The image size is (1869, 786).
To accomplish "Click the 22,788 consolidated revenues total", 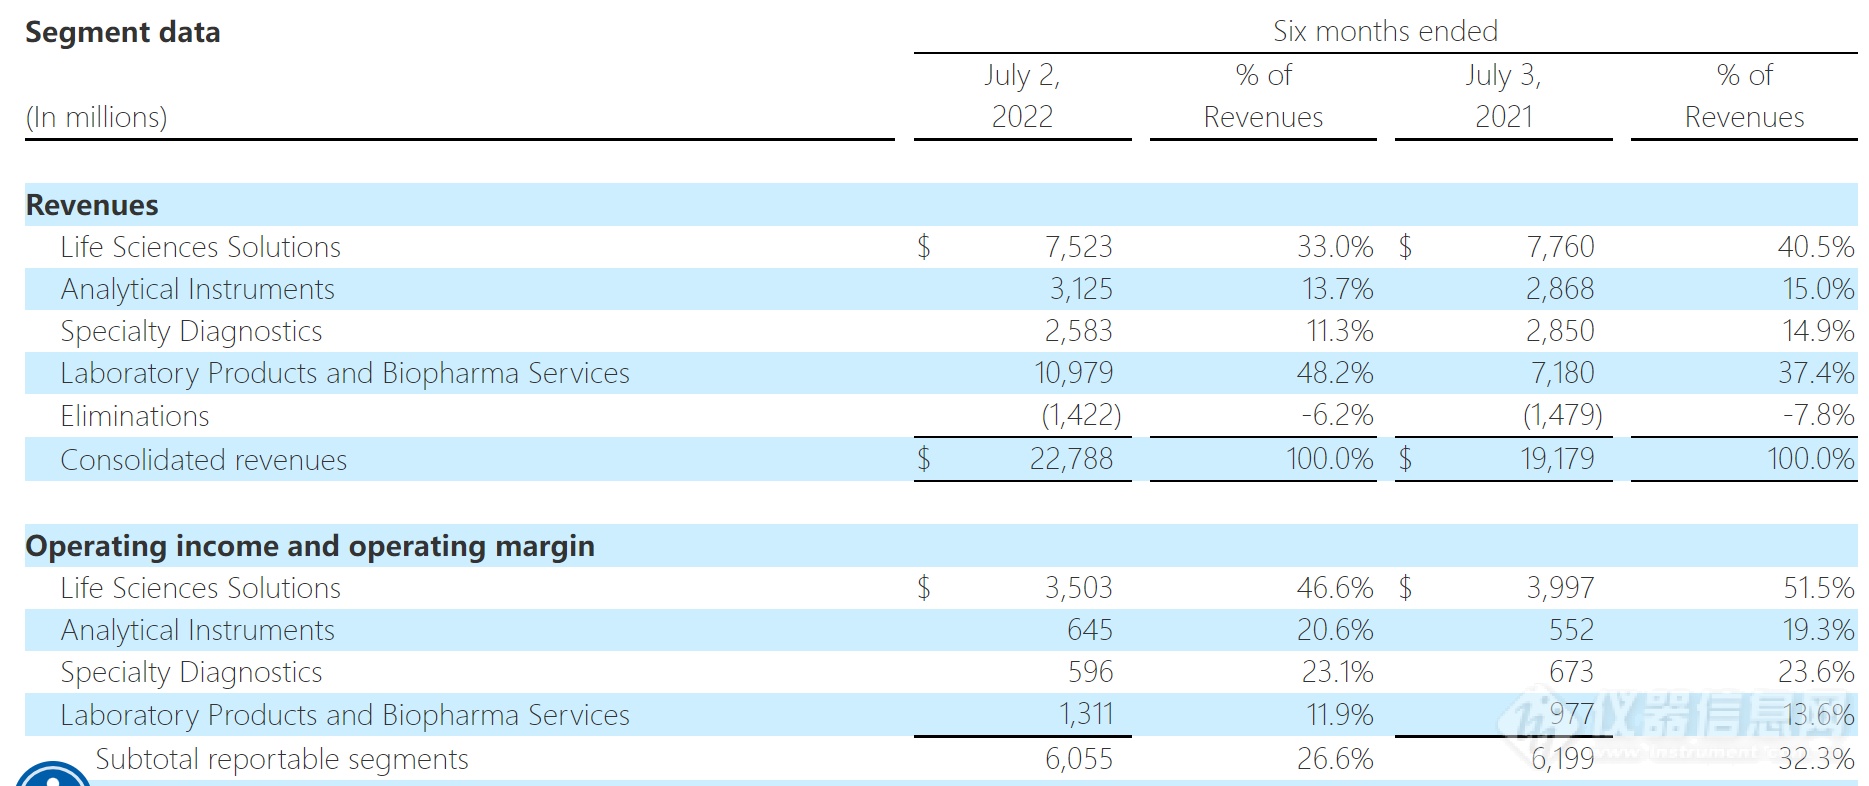I will 1072,459.
